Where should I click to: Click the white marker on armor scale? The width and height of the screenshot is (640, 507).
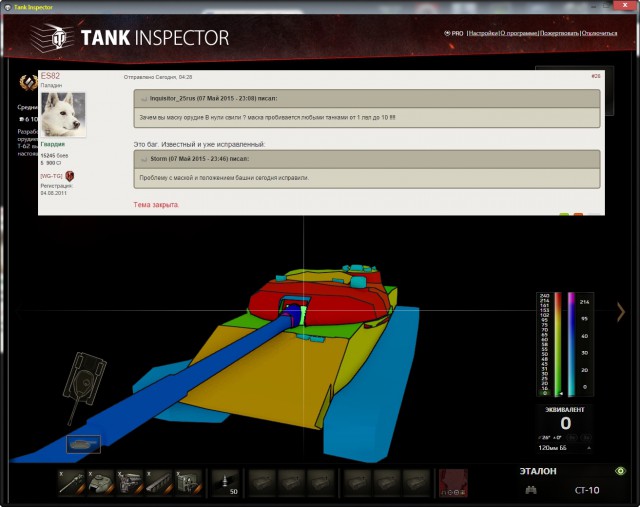561,394
